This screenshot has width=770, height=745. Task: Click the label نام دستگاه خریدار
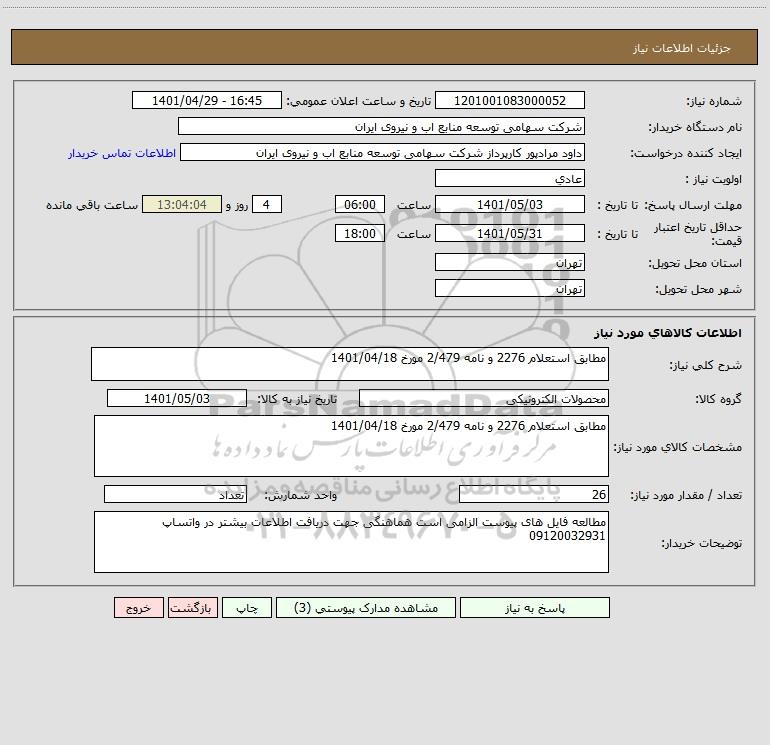[695, 127]
